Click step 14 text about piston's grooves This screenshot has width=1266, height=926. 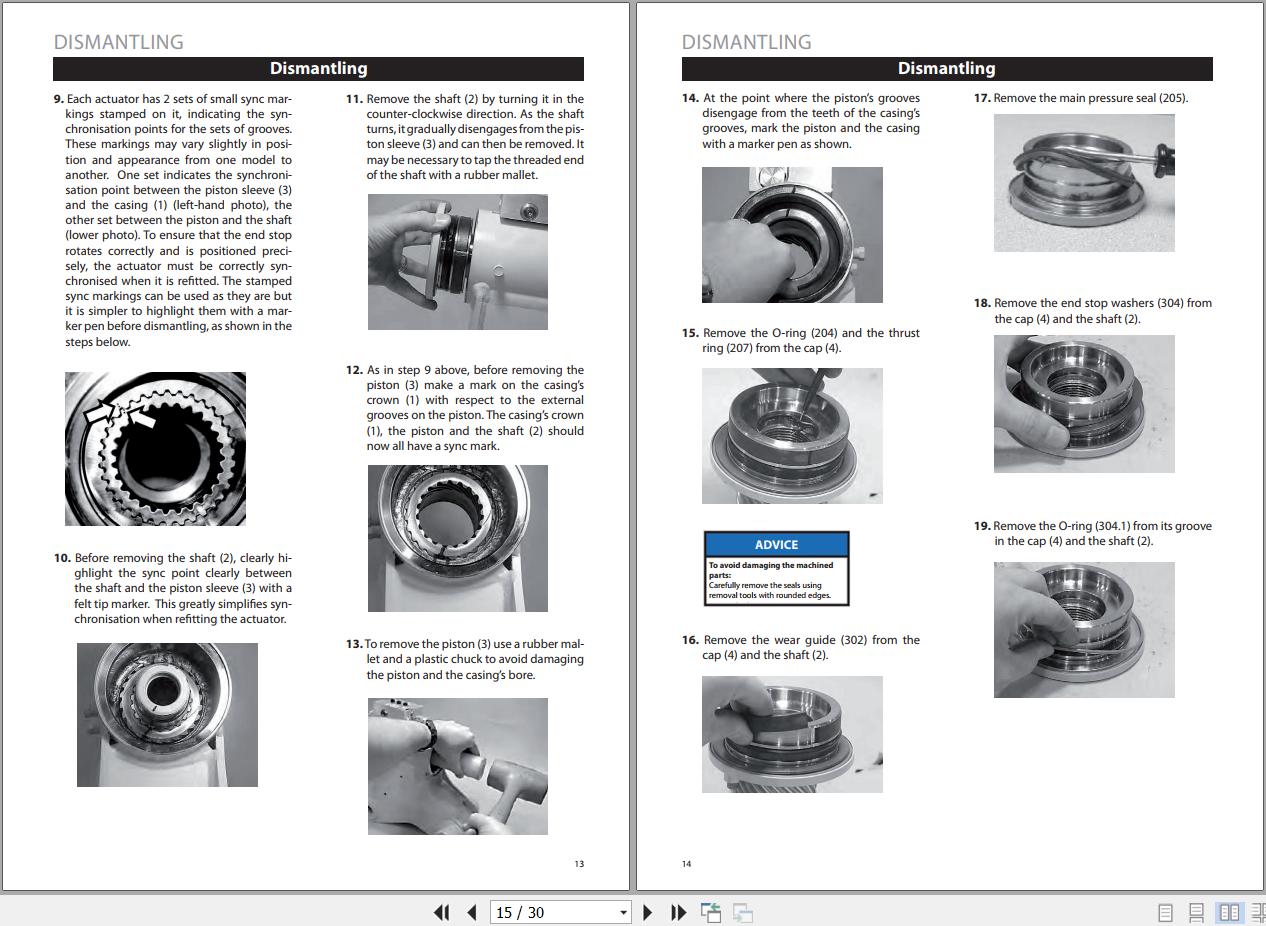(801, 121)
